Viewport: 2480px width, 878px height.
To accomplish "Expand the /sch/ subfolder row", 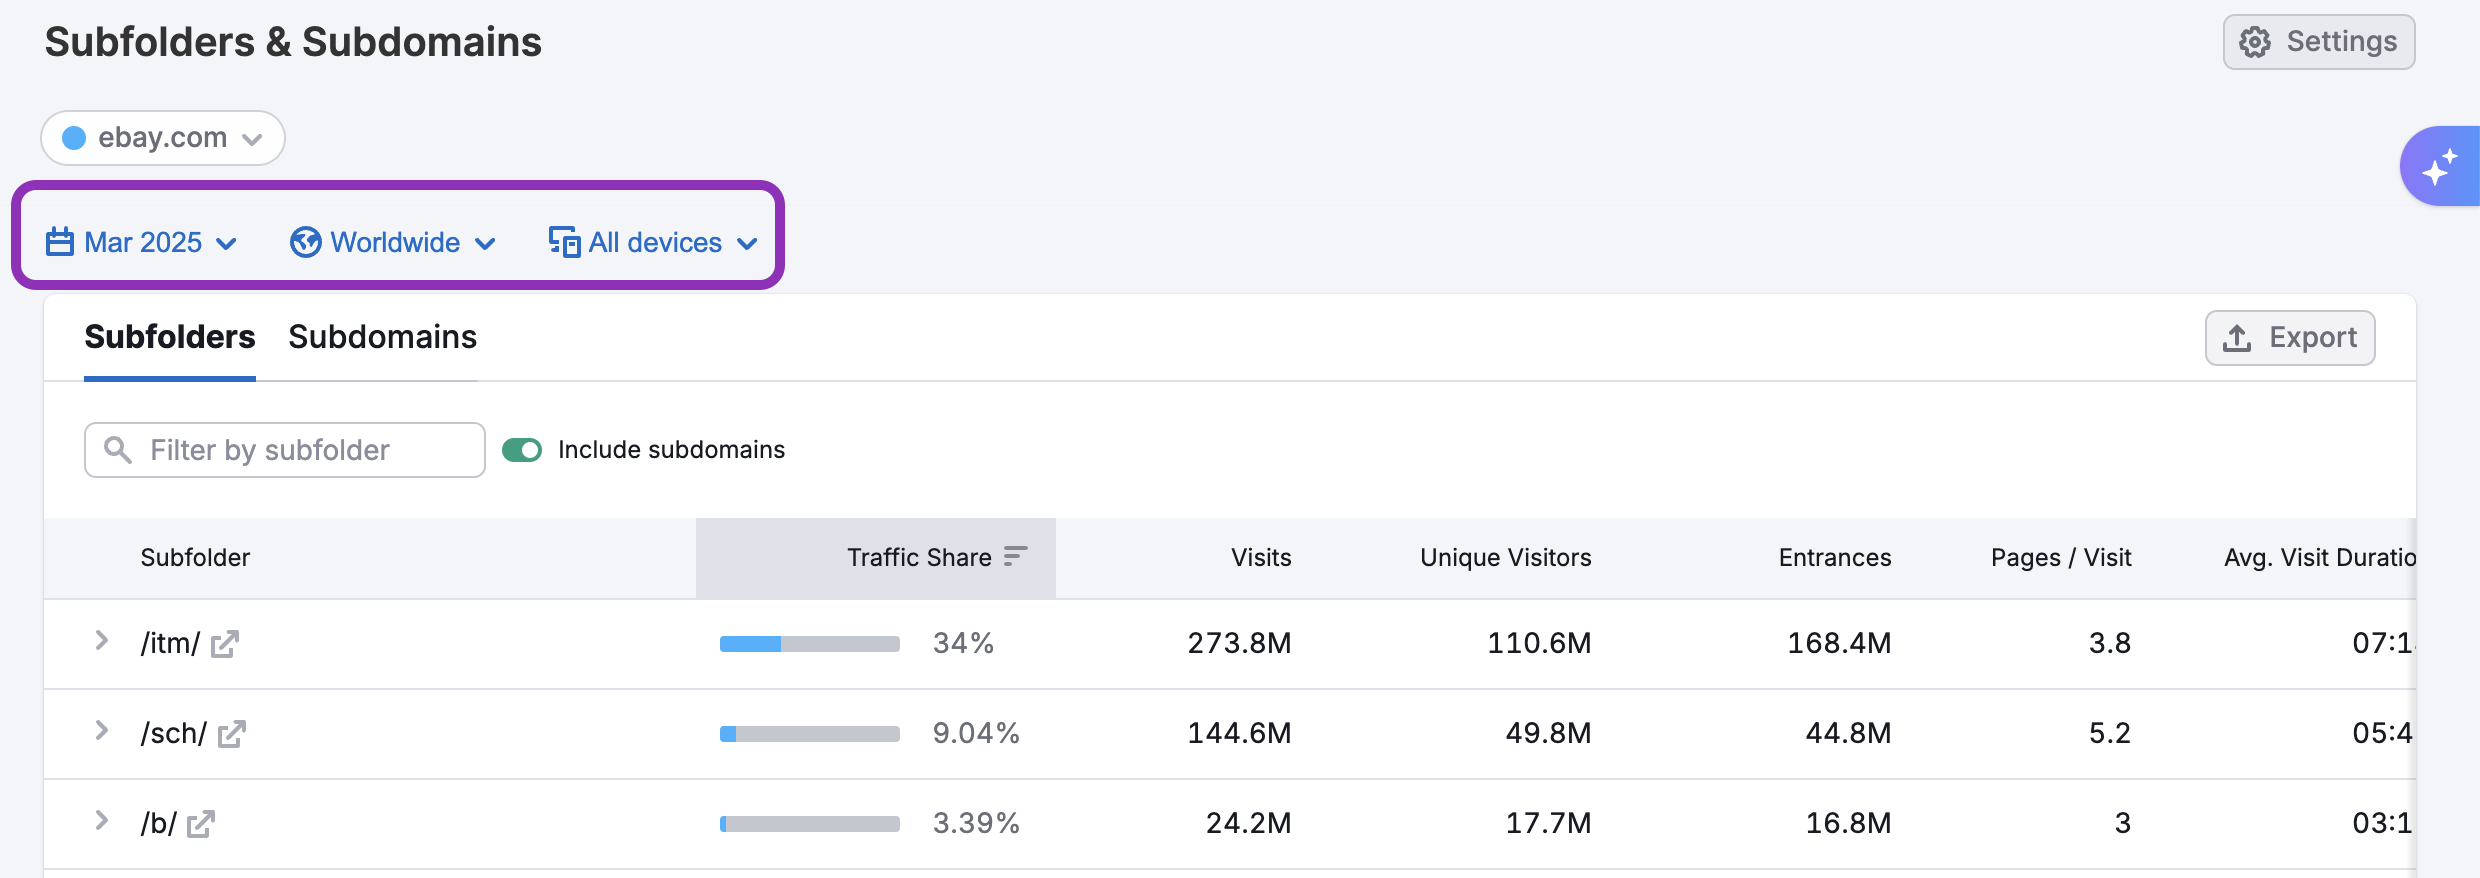I will click(x=101, y=731).
